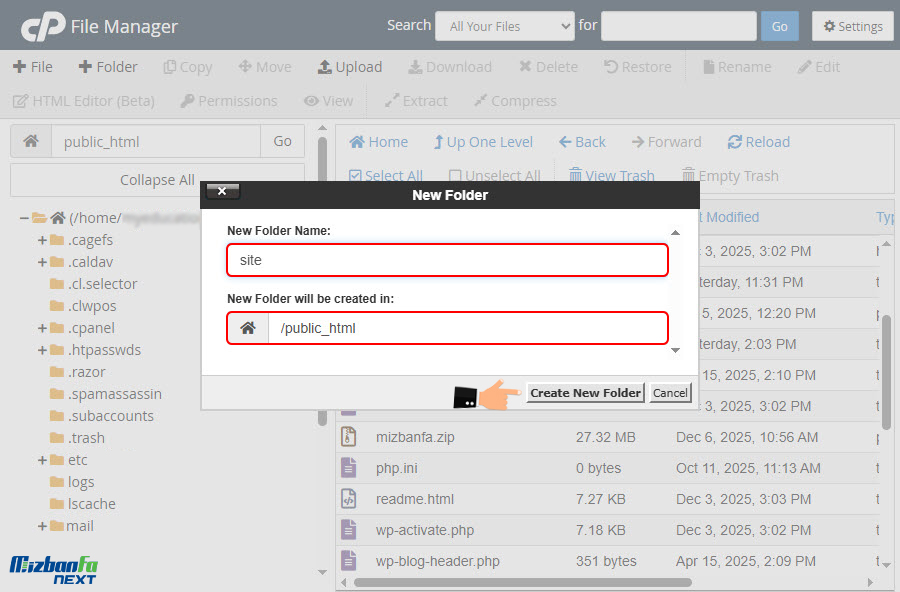Click the Reload icon in navigation bar
Viewport: 900px width, 592px height.
735,142
